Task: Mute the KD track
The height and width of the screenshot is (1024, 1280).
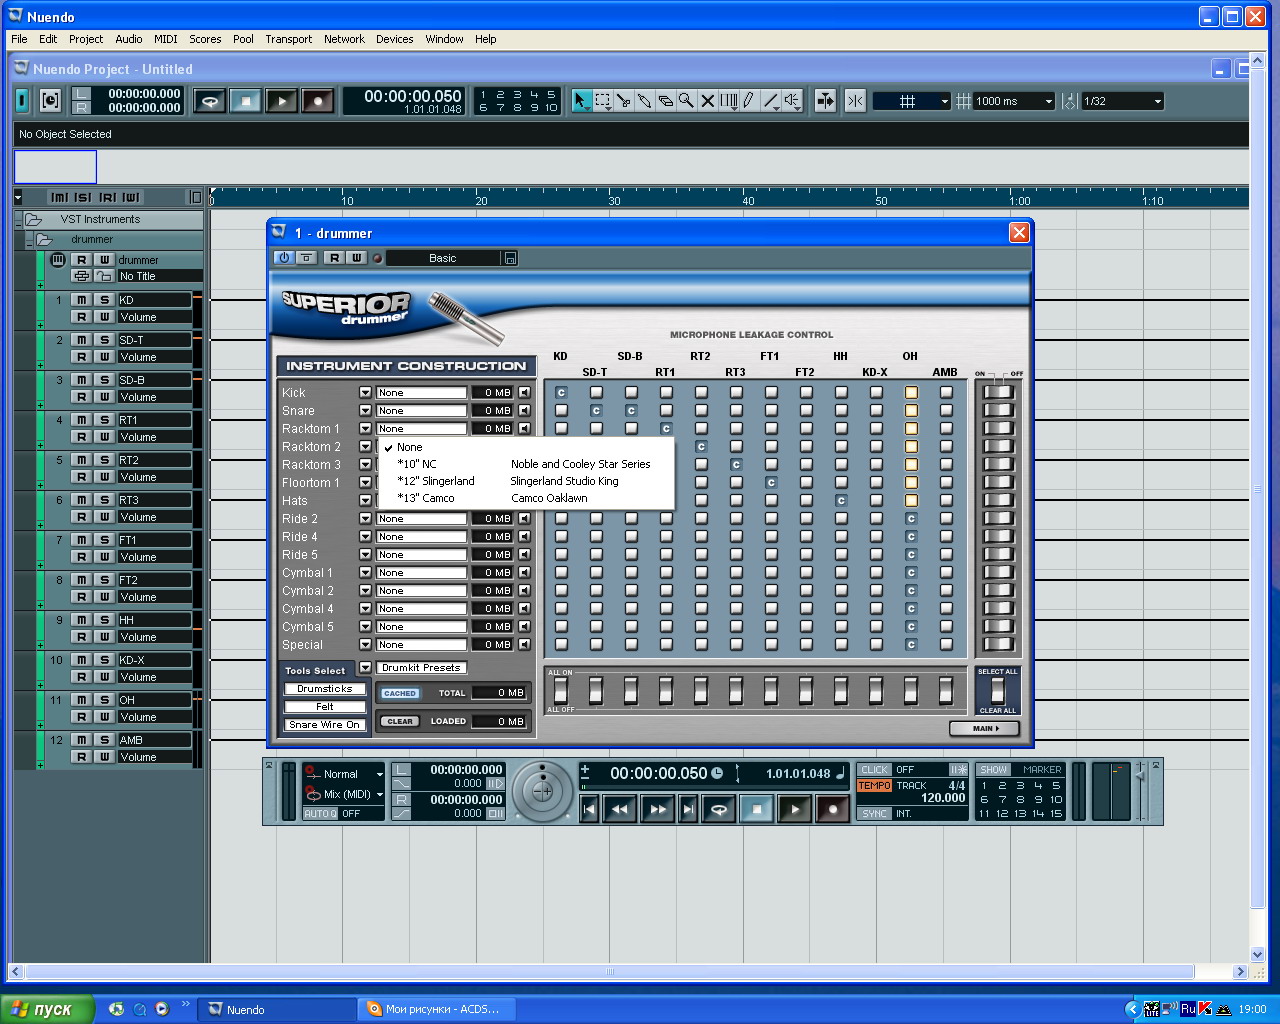Action: click(82, 300)
